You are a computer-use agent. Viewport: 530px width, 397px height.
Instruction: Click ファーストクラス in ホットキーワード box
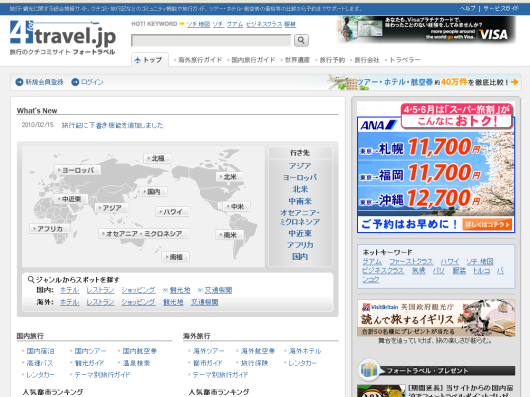411,262
